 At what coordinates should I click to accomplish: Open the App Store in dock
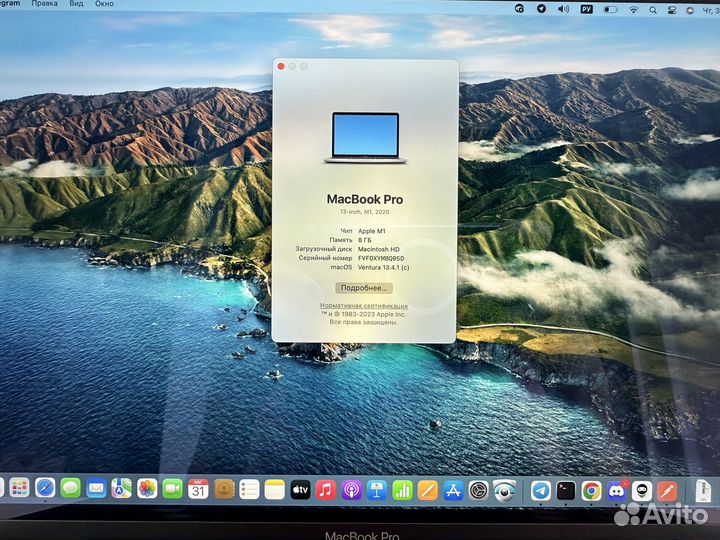tap(453, 491)
